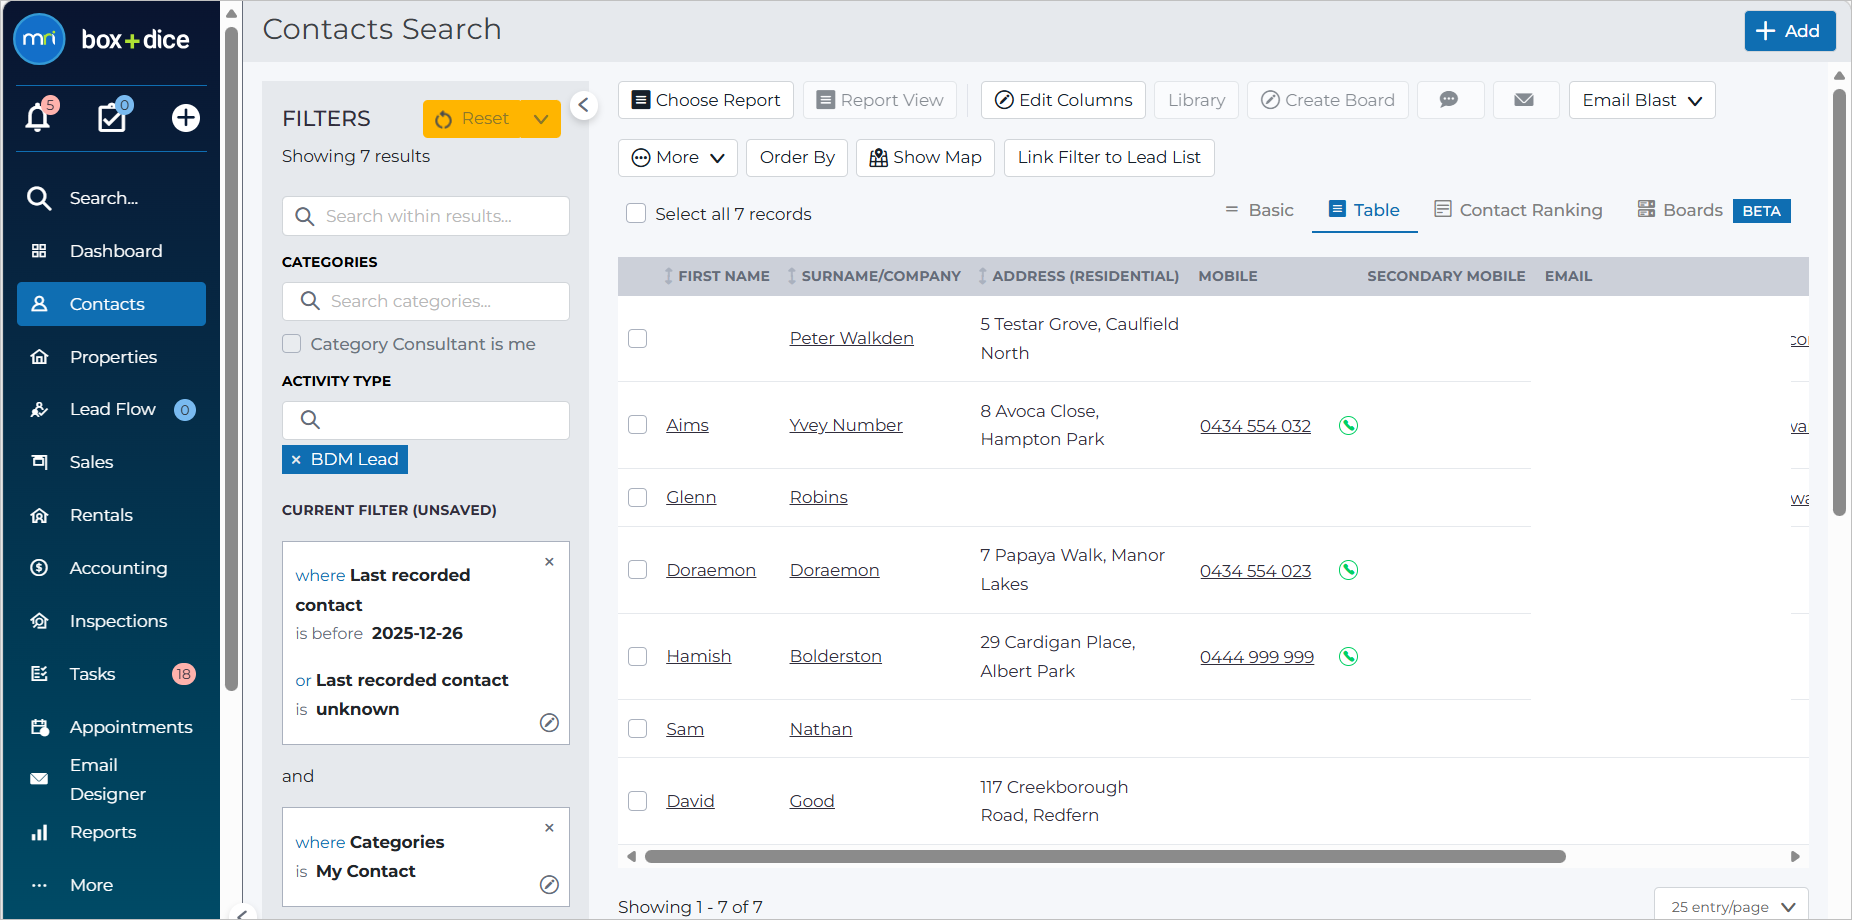Sort by Address (Residential) column
The height and width of the screenshot is (920, 1852).
coord(1078,276)
